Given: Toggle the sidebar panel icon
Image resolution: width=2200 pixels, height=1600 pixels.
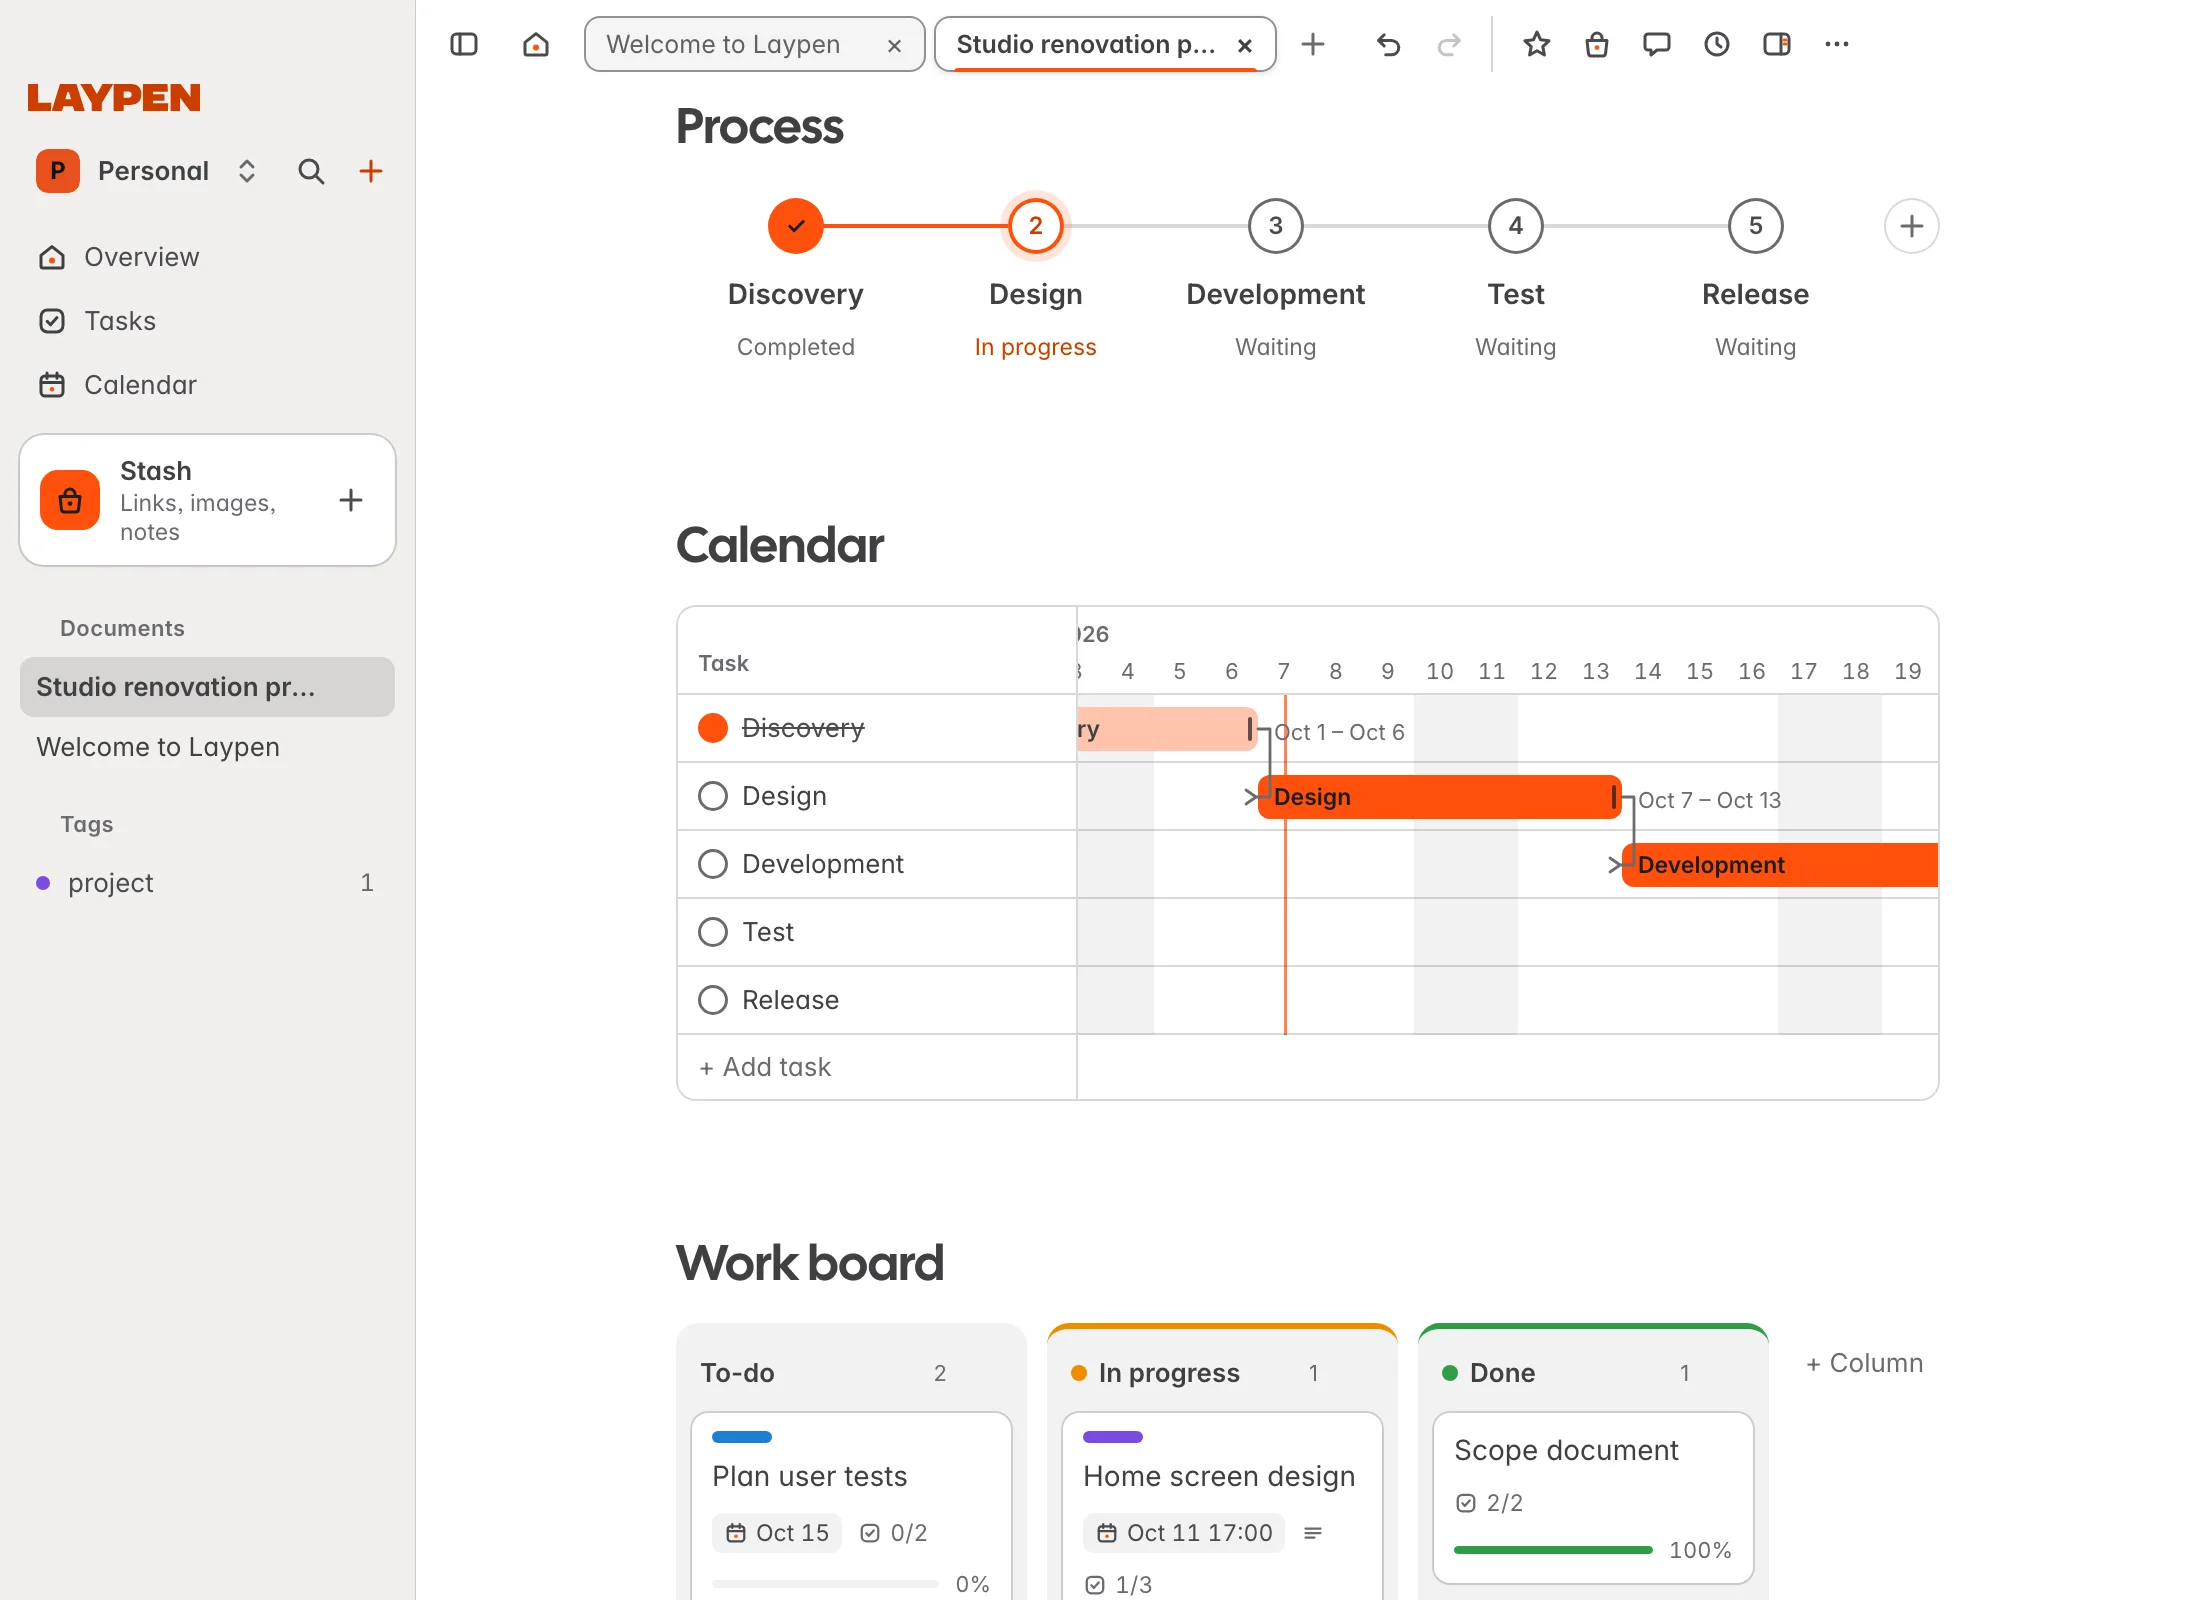Looking at the screenshot, I should [464, 44].
